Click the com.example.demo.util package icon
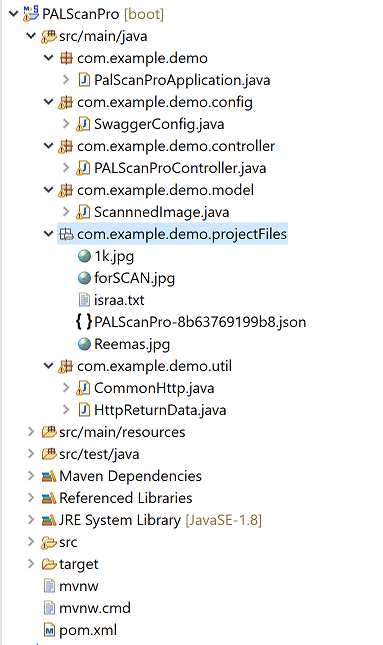Screen dimensions: 383x645 [65, 366]
